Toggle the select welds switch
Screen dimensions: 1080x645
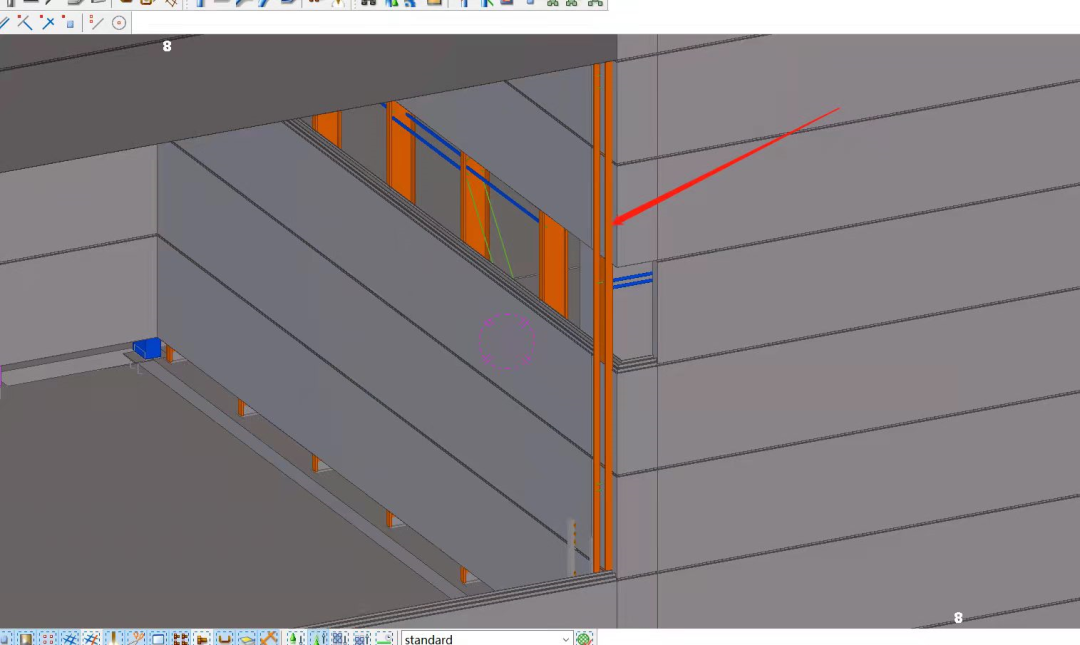[x=114, y=639]
